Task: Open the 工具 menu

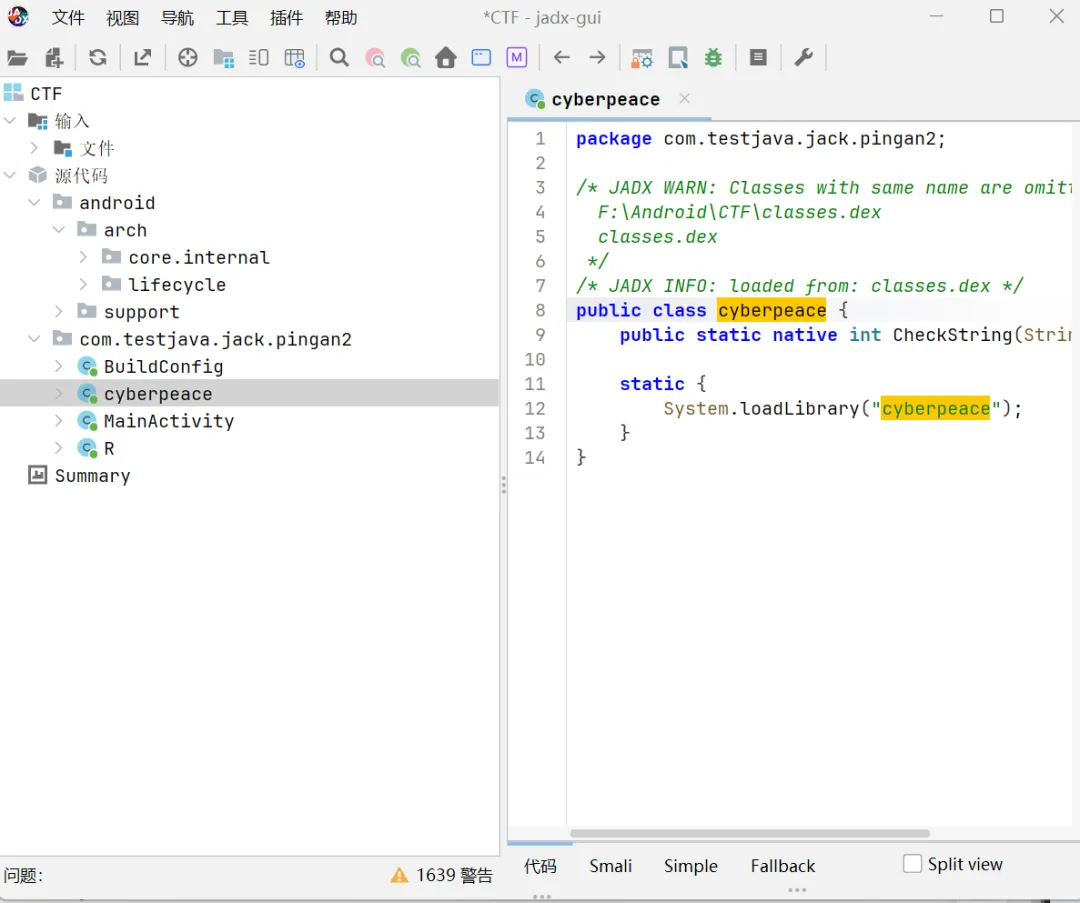Action: click(232, 18)
